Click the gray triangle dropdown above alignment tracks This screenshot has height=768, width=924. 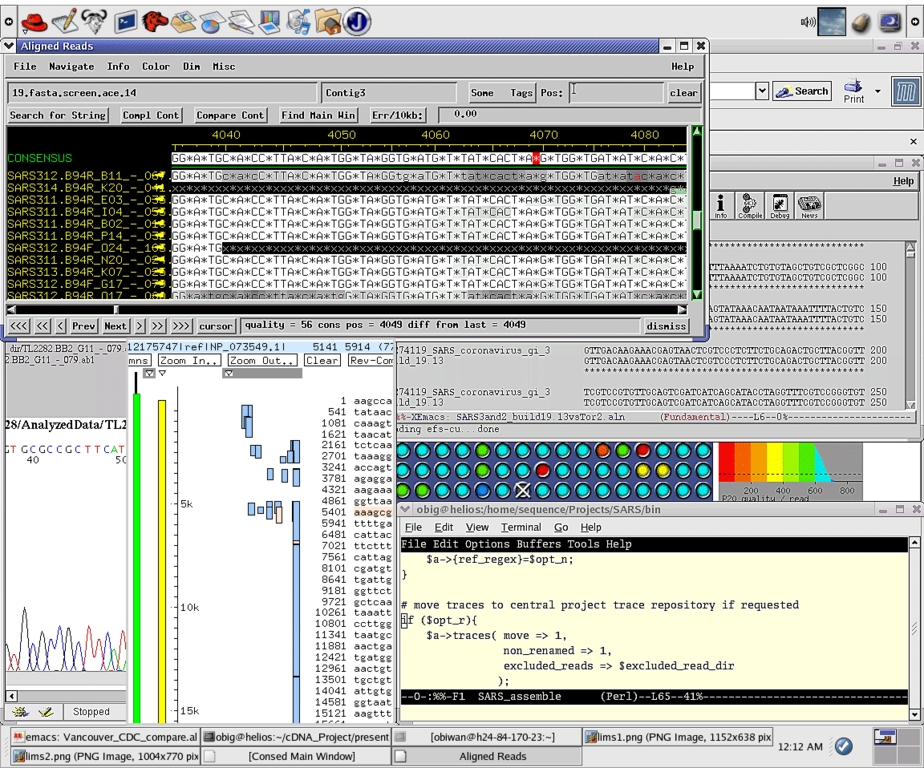click(x=228, y=374)
